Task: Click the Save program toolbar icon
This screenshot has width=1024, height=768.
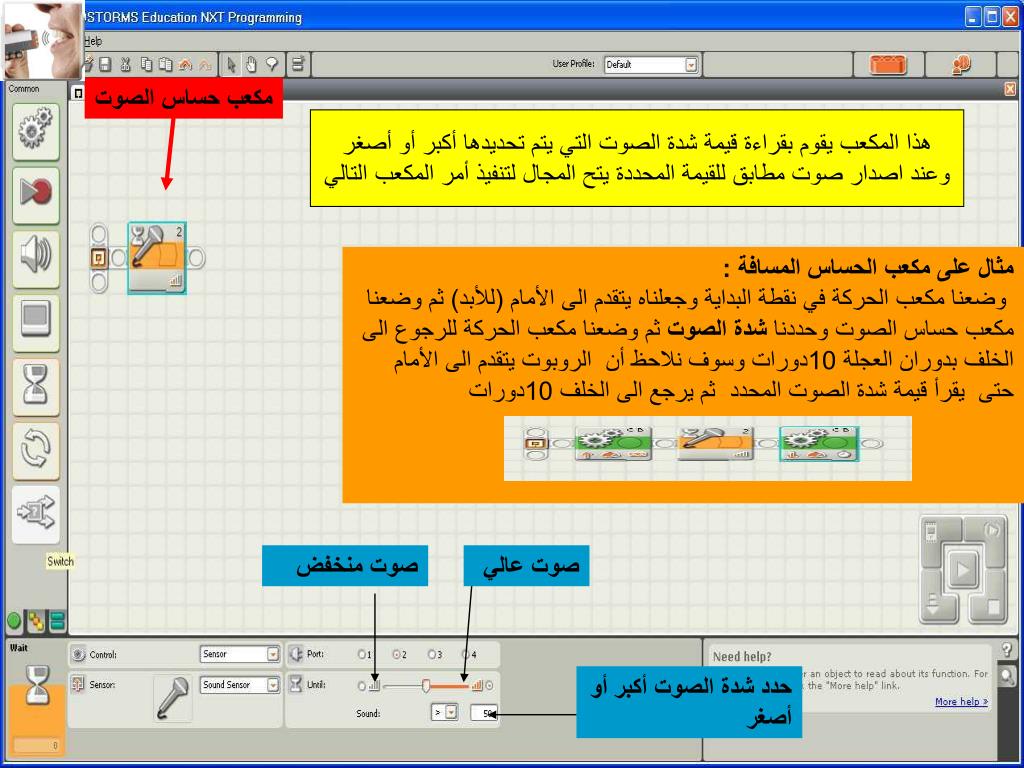Action: [105, 64]
